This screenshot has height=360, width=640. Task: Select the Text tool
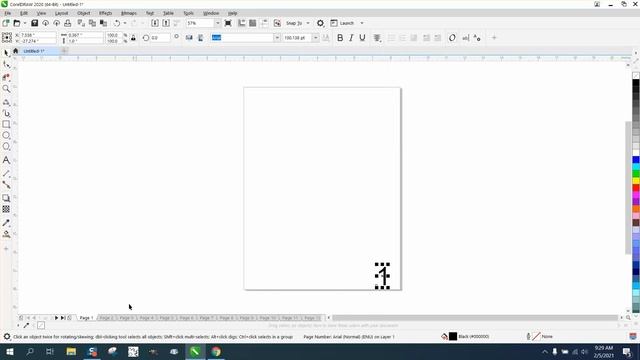pos(6,160)
